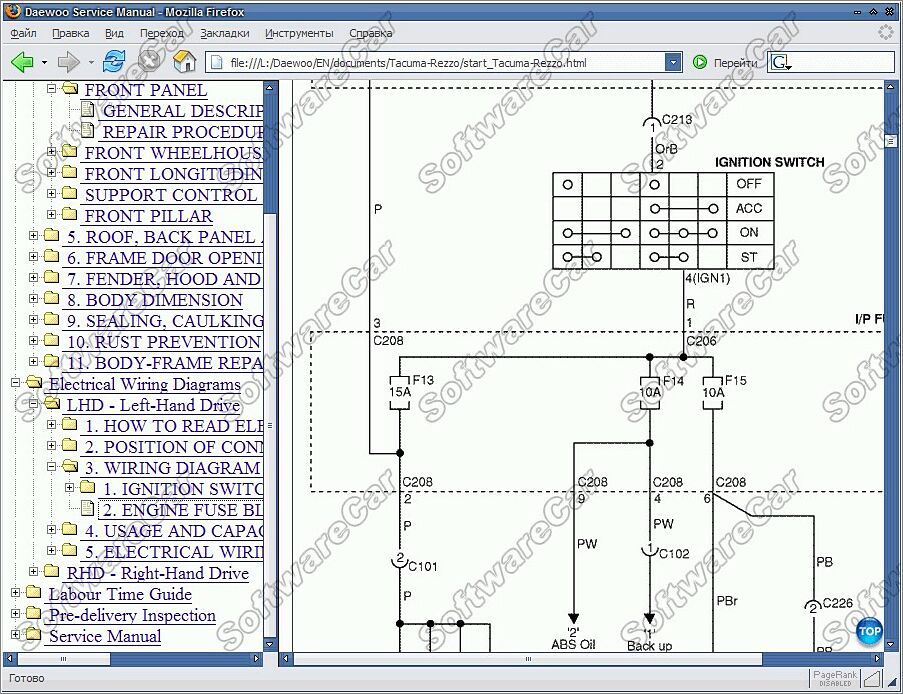Open the address bar history dropdown
Image resolution: width=903 pixels, height=694 pixels.
tap(673, 63)
